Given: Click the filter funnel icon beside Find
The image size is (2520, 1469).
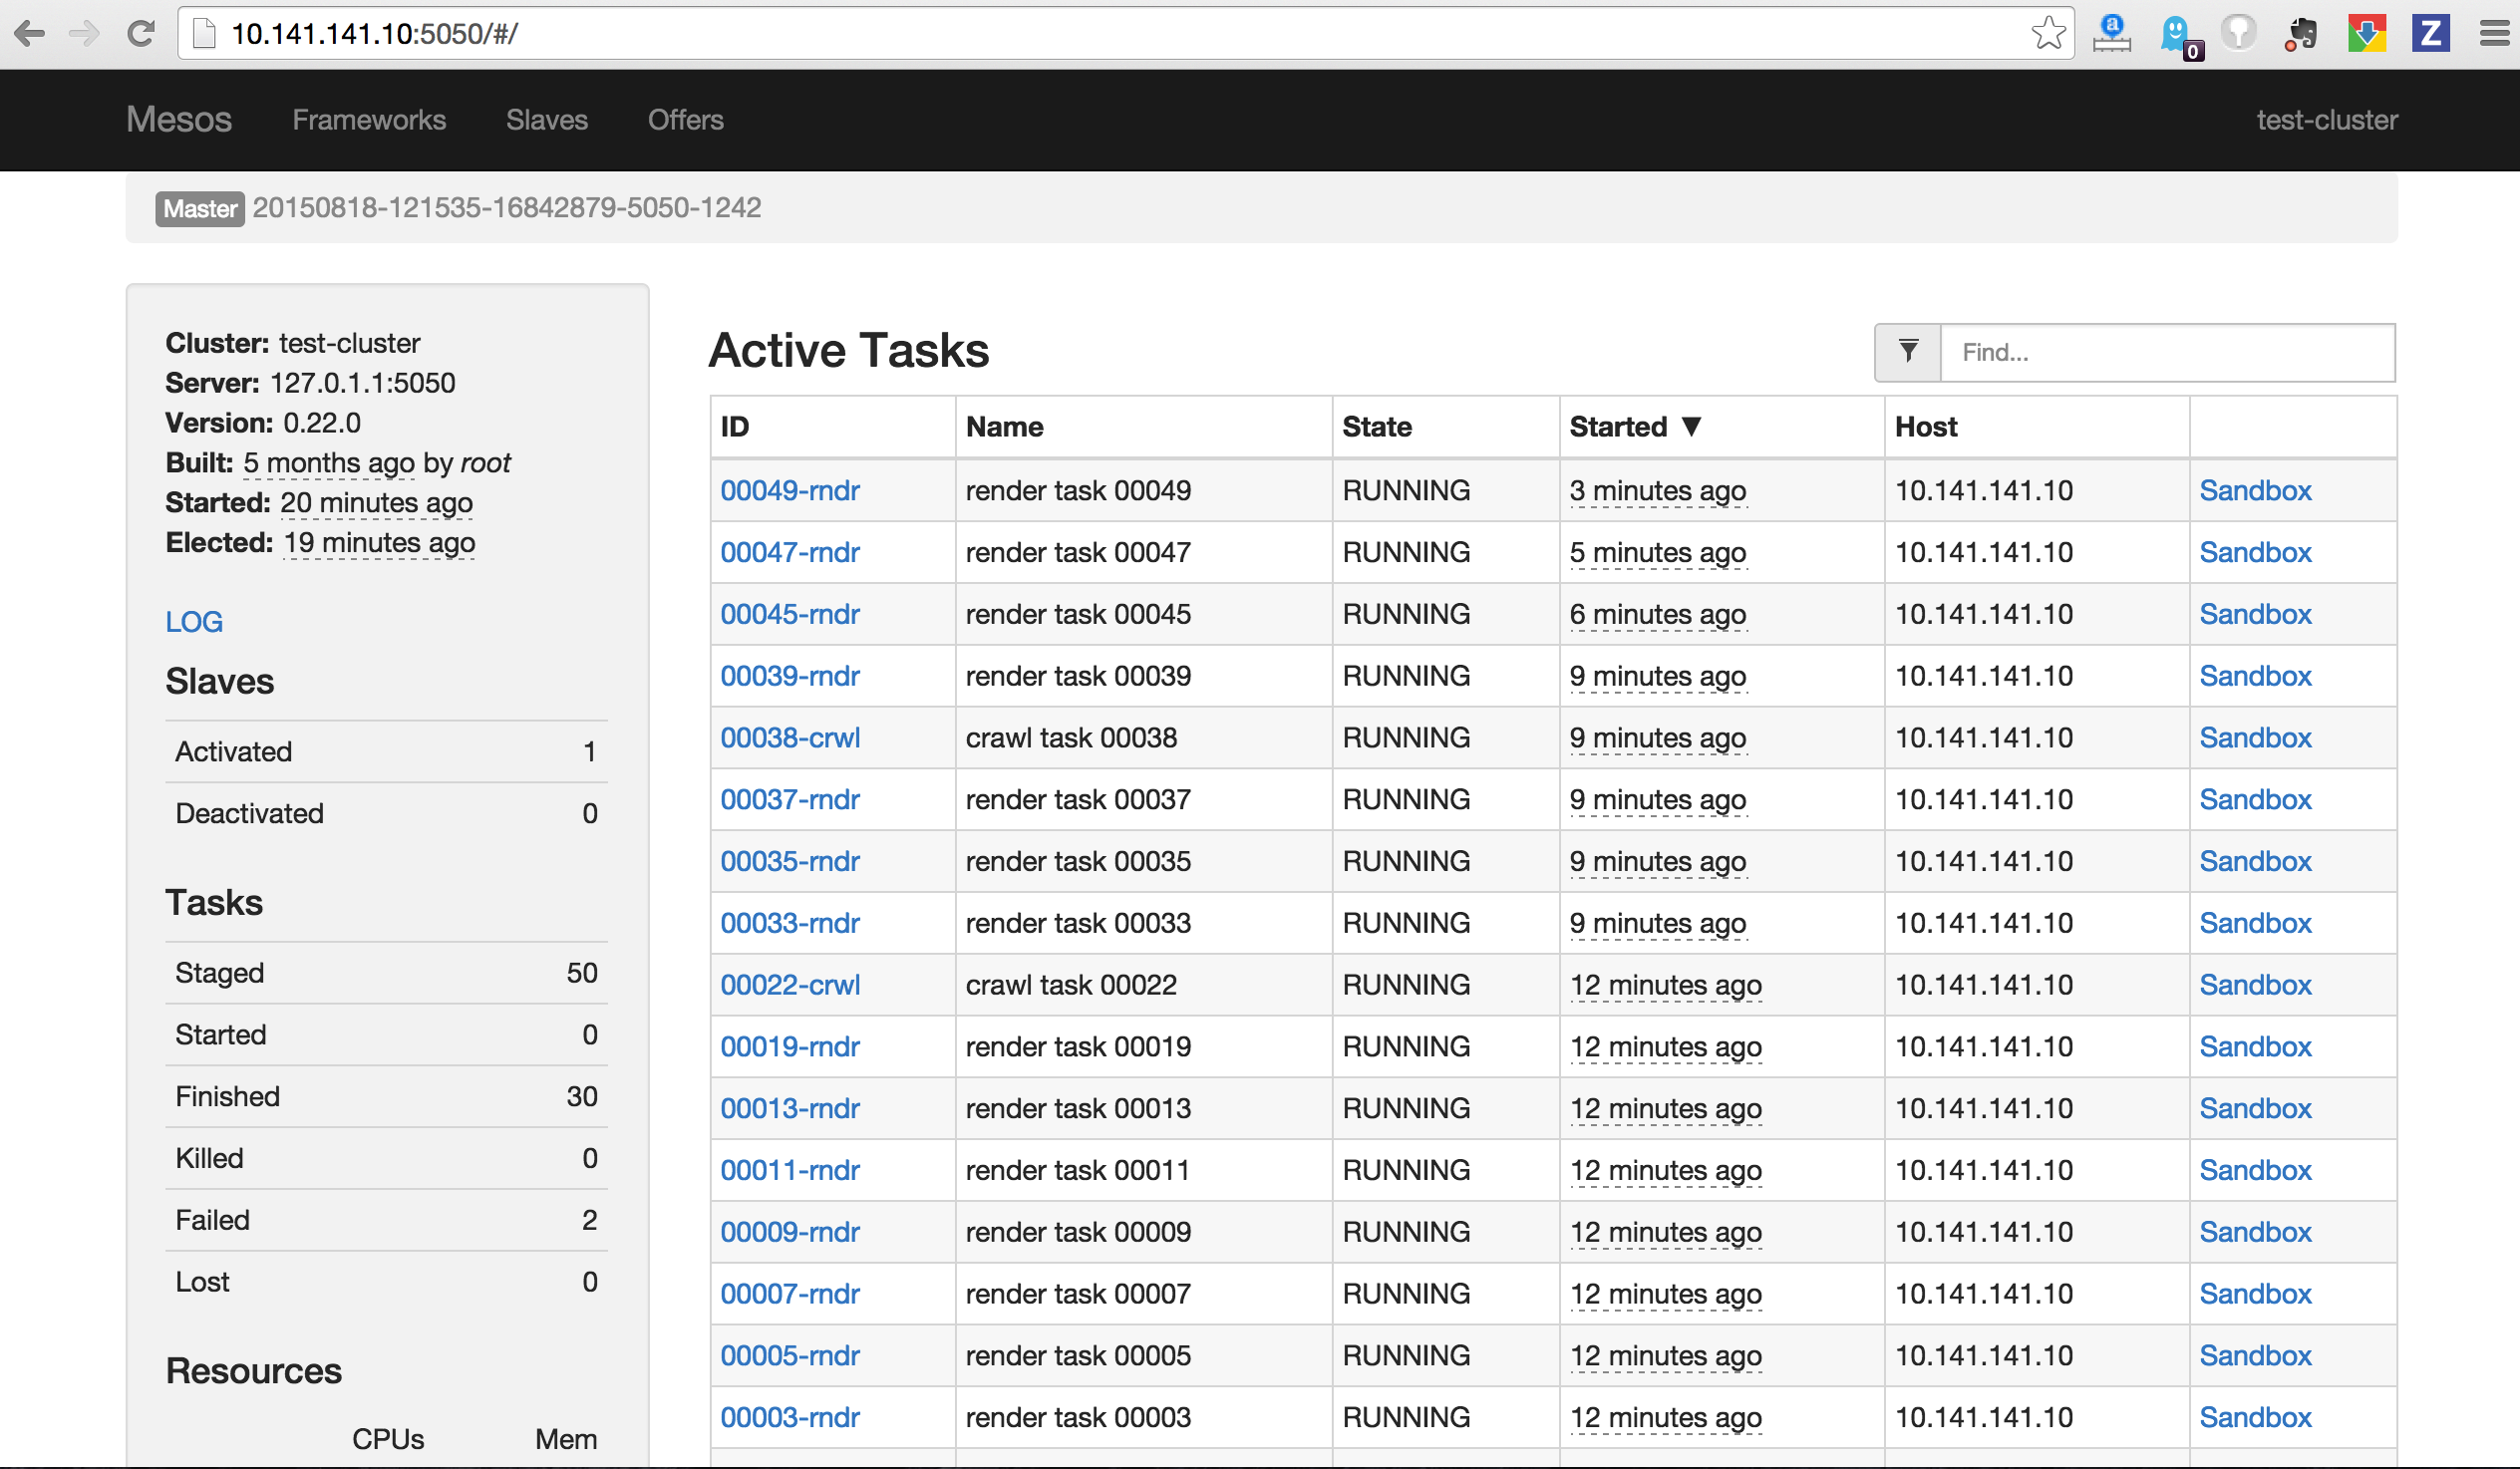Looking at the screenshot, I should point(1907,352).
